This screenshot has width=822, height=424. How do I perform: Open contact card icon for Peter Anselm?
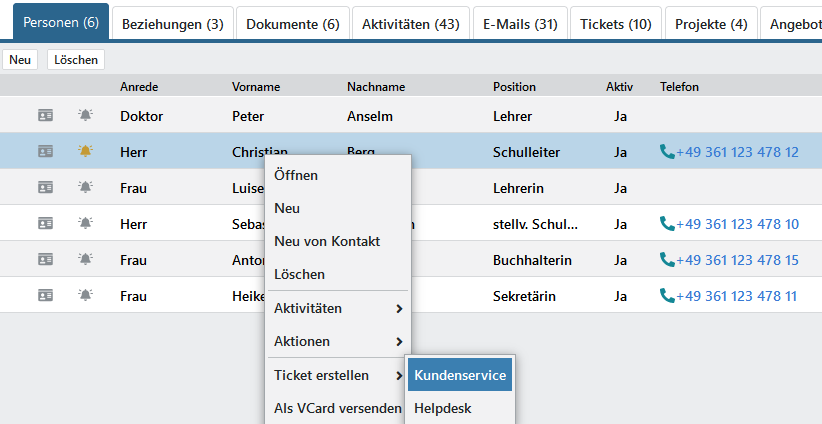coord(45,116)
